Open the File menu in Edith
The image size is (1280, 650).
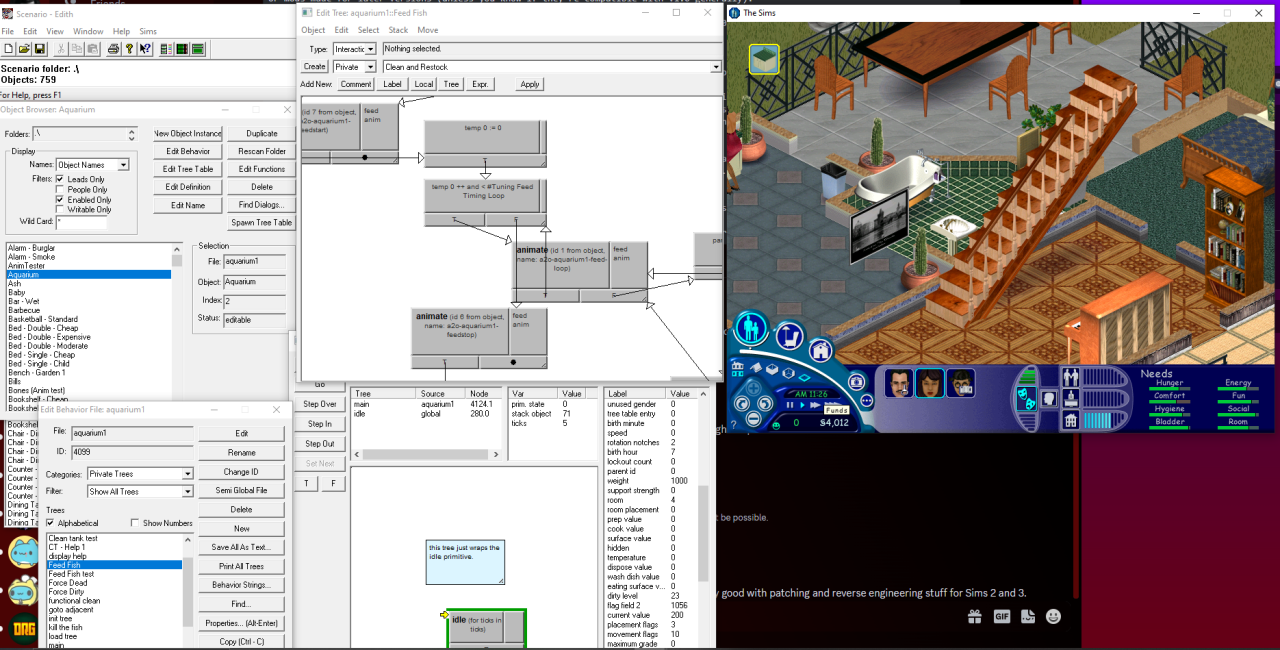coord(7,32)
